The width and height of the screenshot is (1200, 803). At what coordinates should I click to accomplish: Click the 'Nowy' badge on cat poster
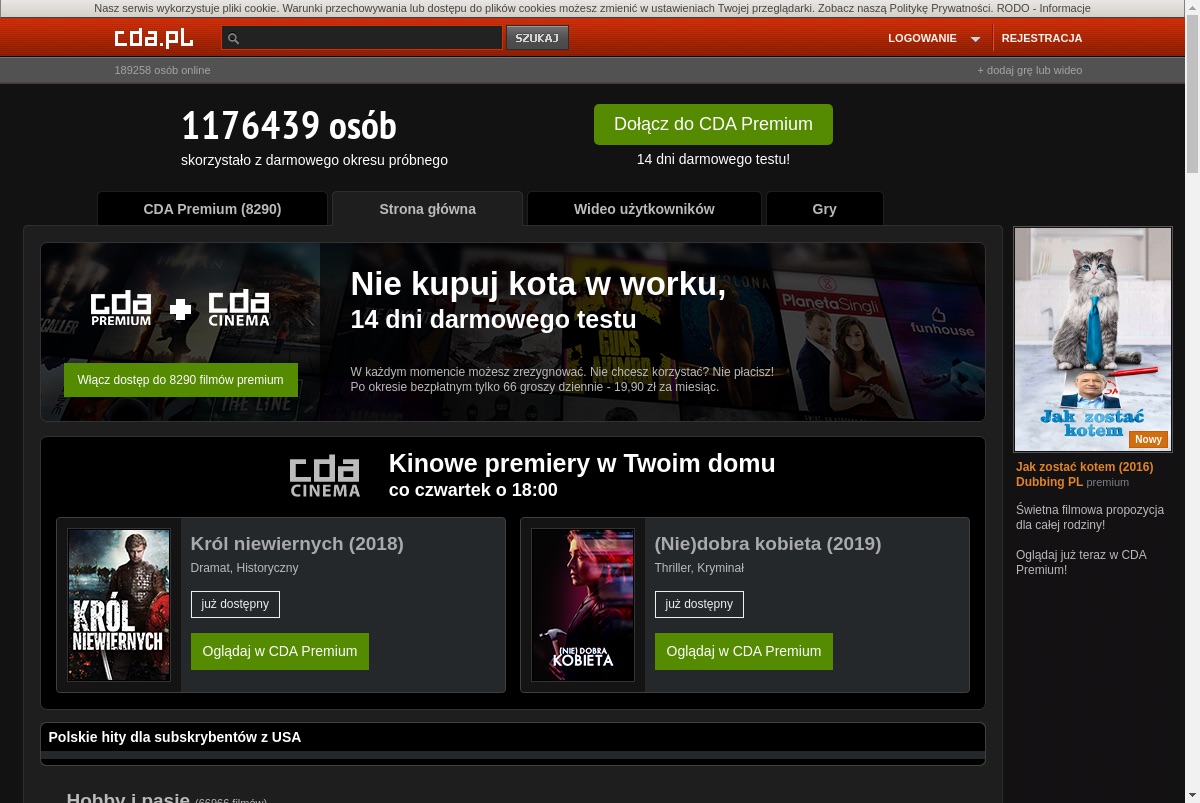tap(1148, 439)
